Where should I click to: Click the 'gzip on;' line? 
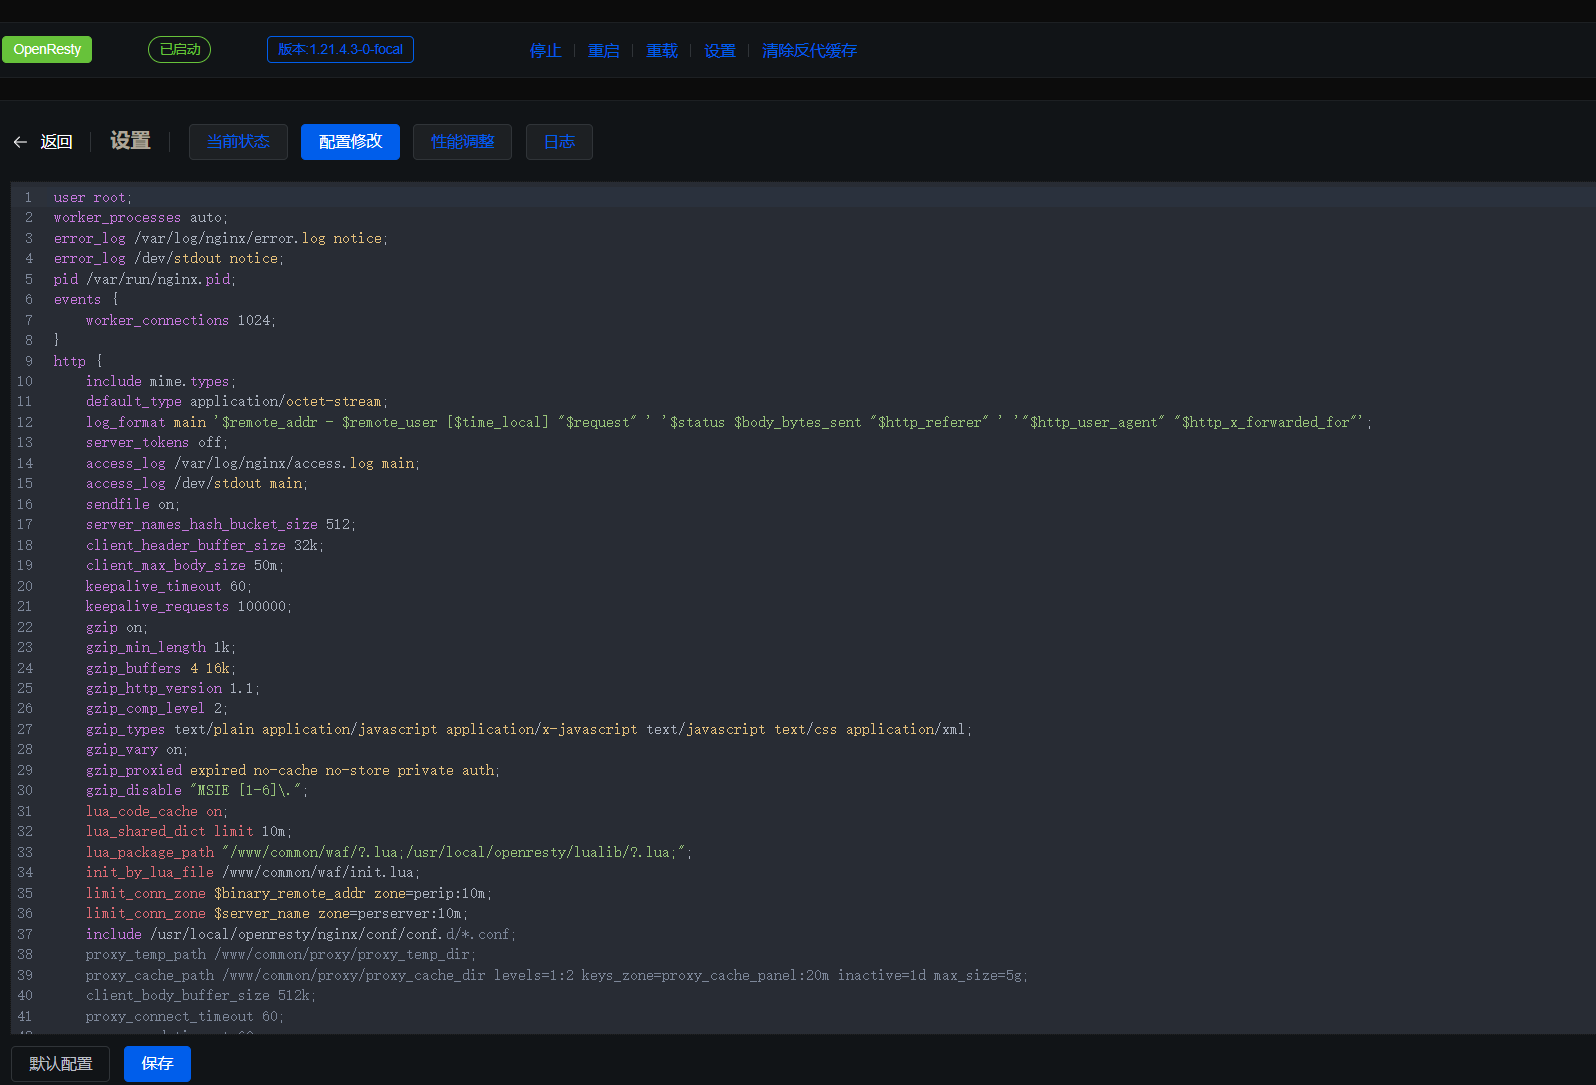click(117, 627)
